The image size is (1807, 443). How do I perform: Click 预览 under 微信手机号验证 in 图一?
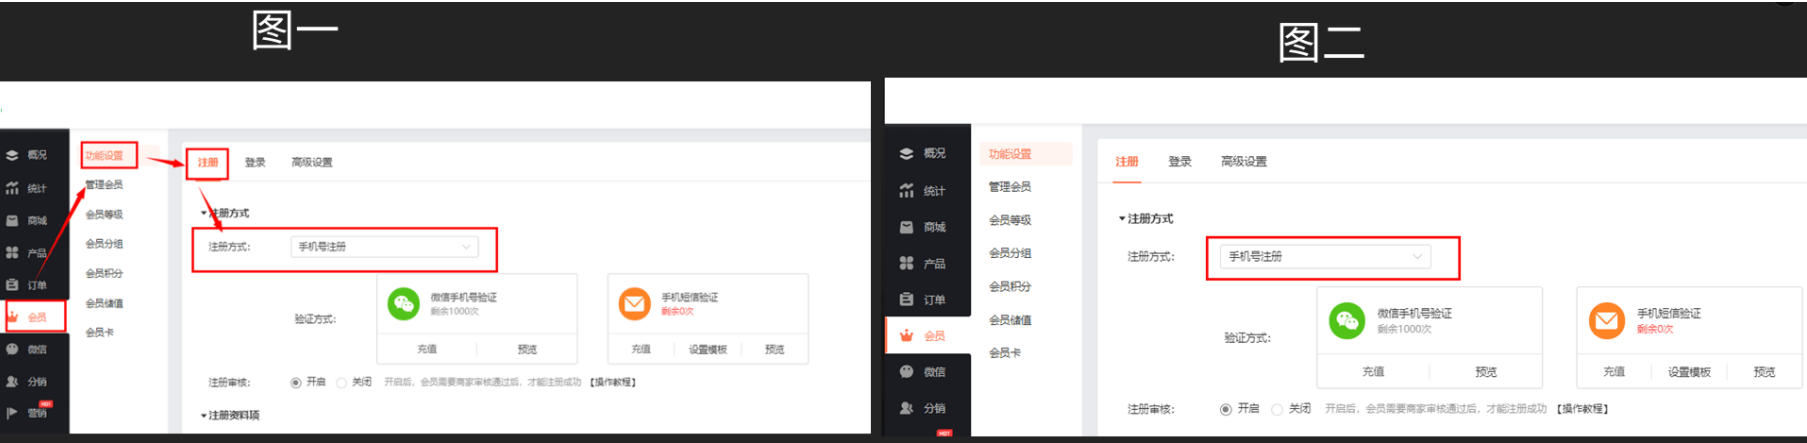(527, 349)
